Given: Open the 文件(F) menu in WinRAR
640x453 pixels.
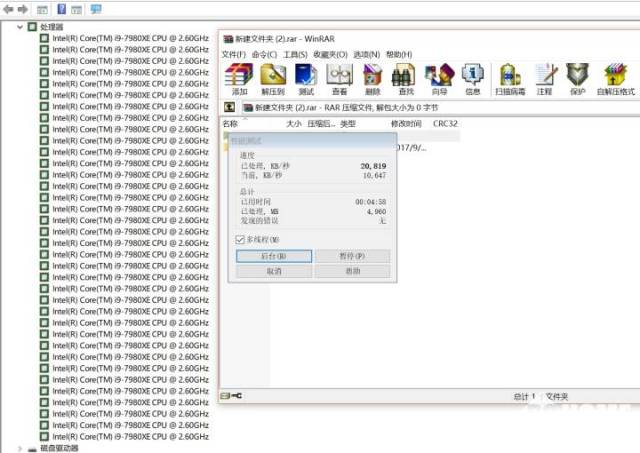Looking at the screenshot, I should coord(234,54).
